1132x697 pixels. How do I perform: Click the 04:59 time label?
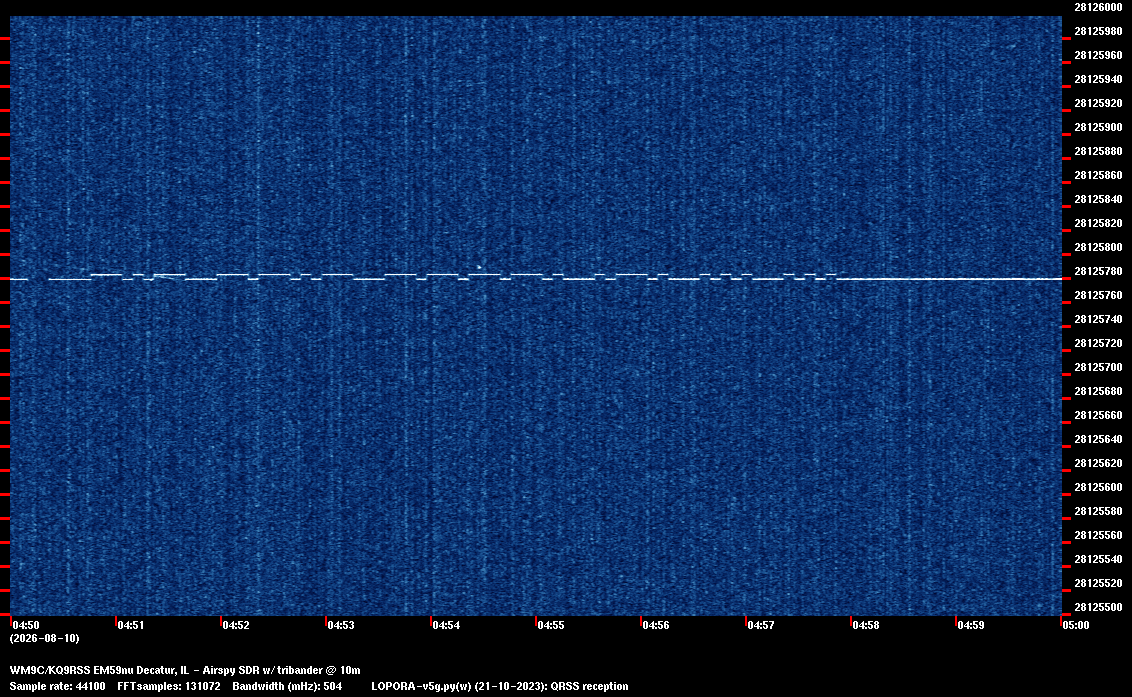pos(971,625)
